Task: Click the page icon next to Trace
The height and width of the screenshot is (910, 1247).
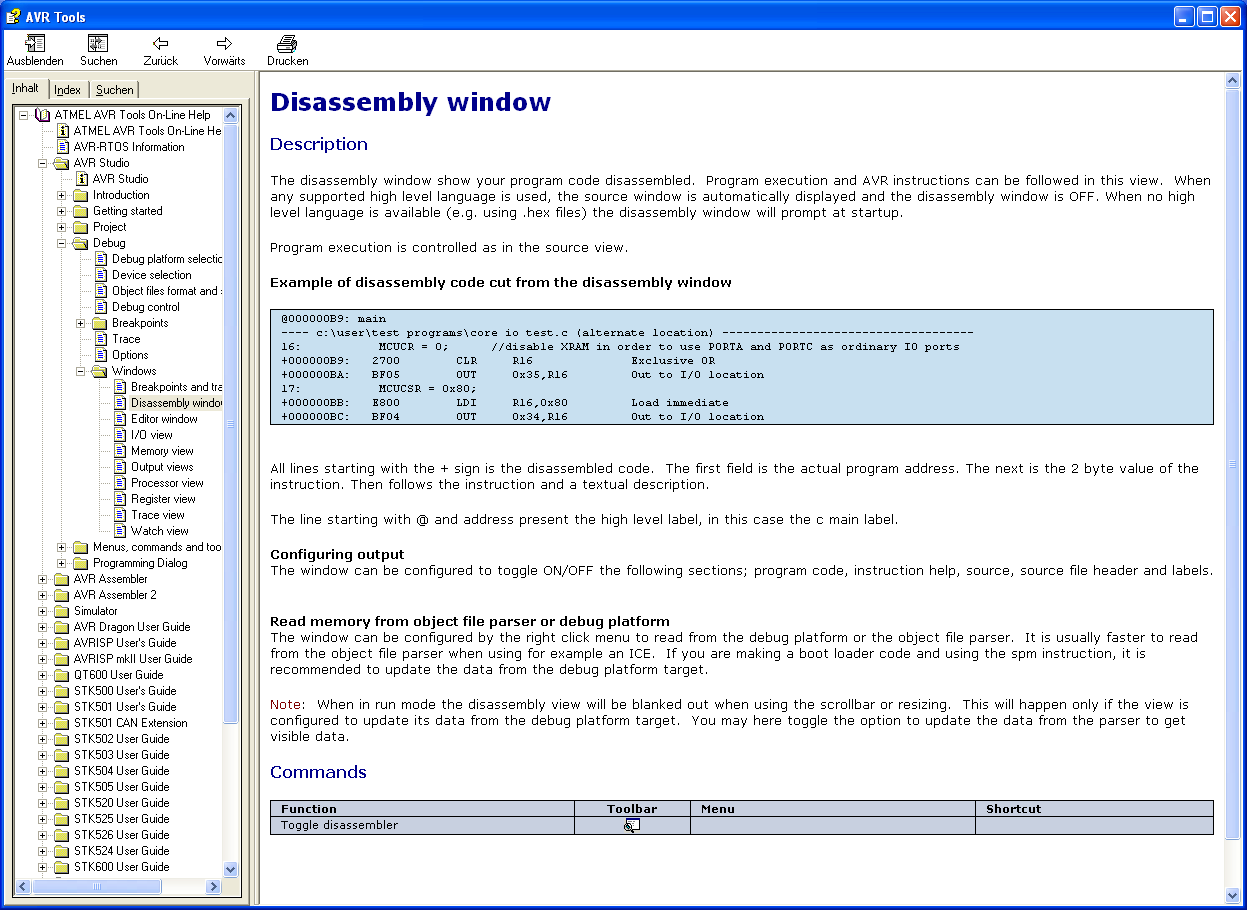Action: click(x=101, y=339)
